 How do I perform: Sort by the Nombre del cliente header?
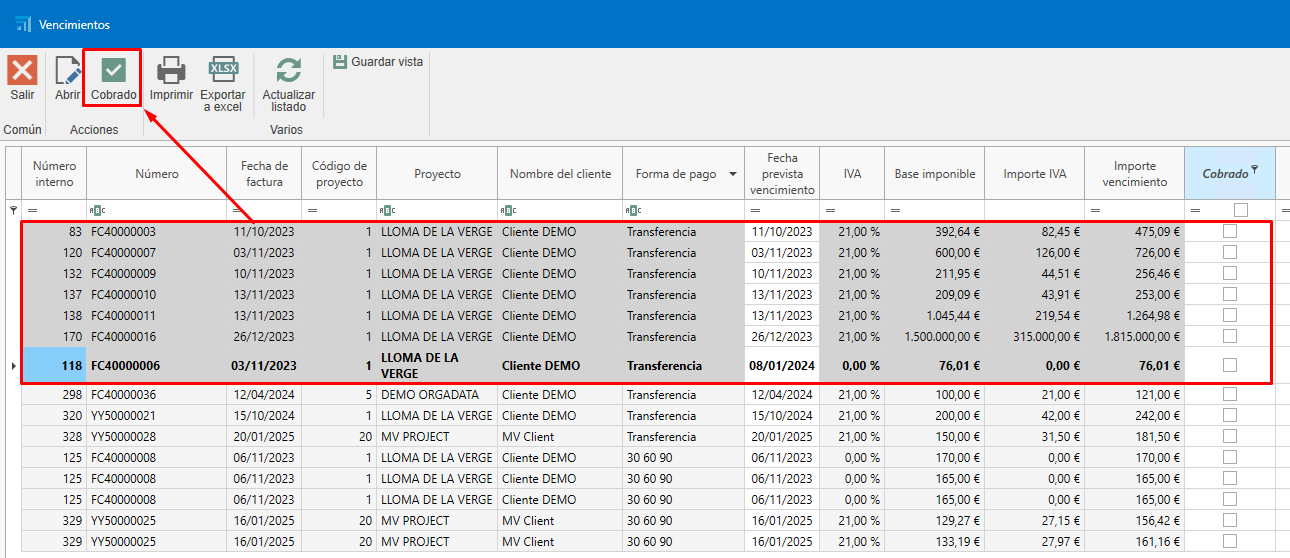(560, 173)
